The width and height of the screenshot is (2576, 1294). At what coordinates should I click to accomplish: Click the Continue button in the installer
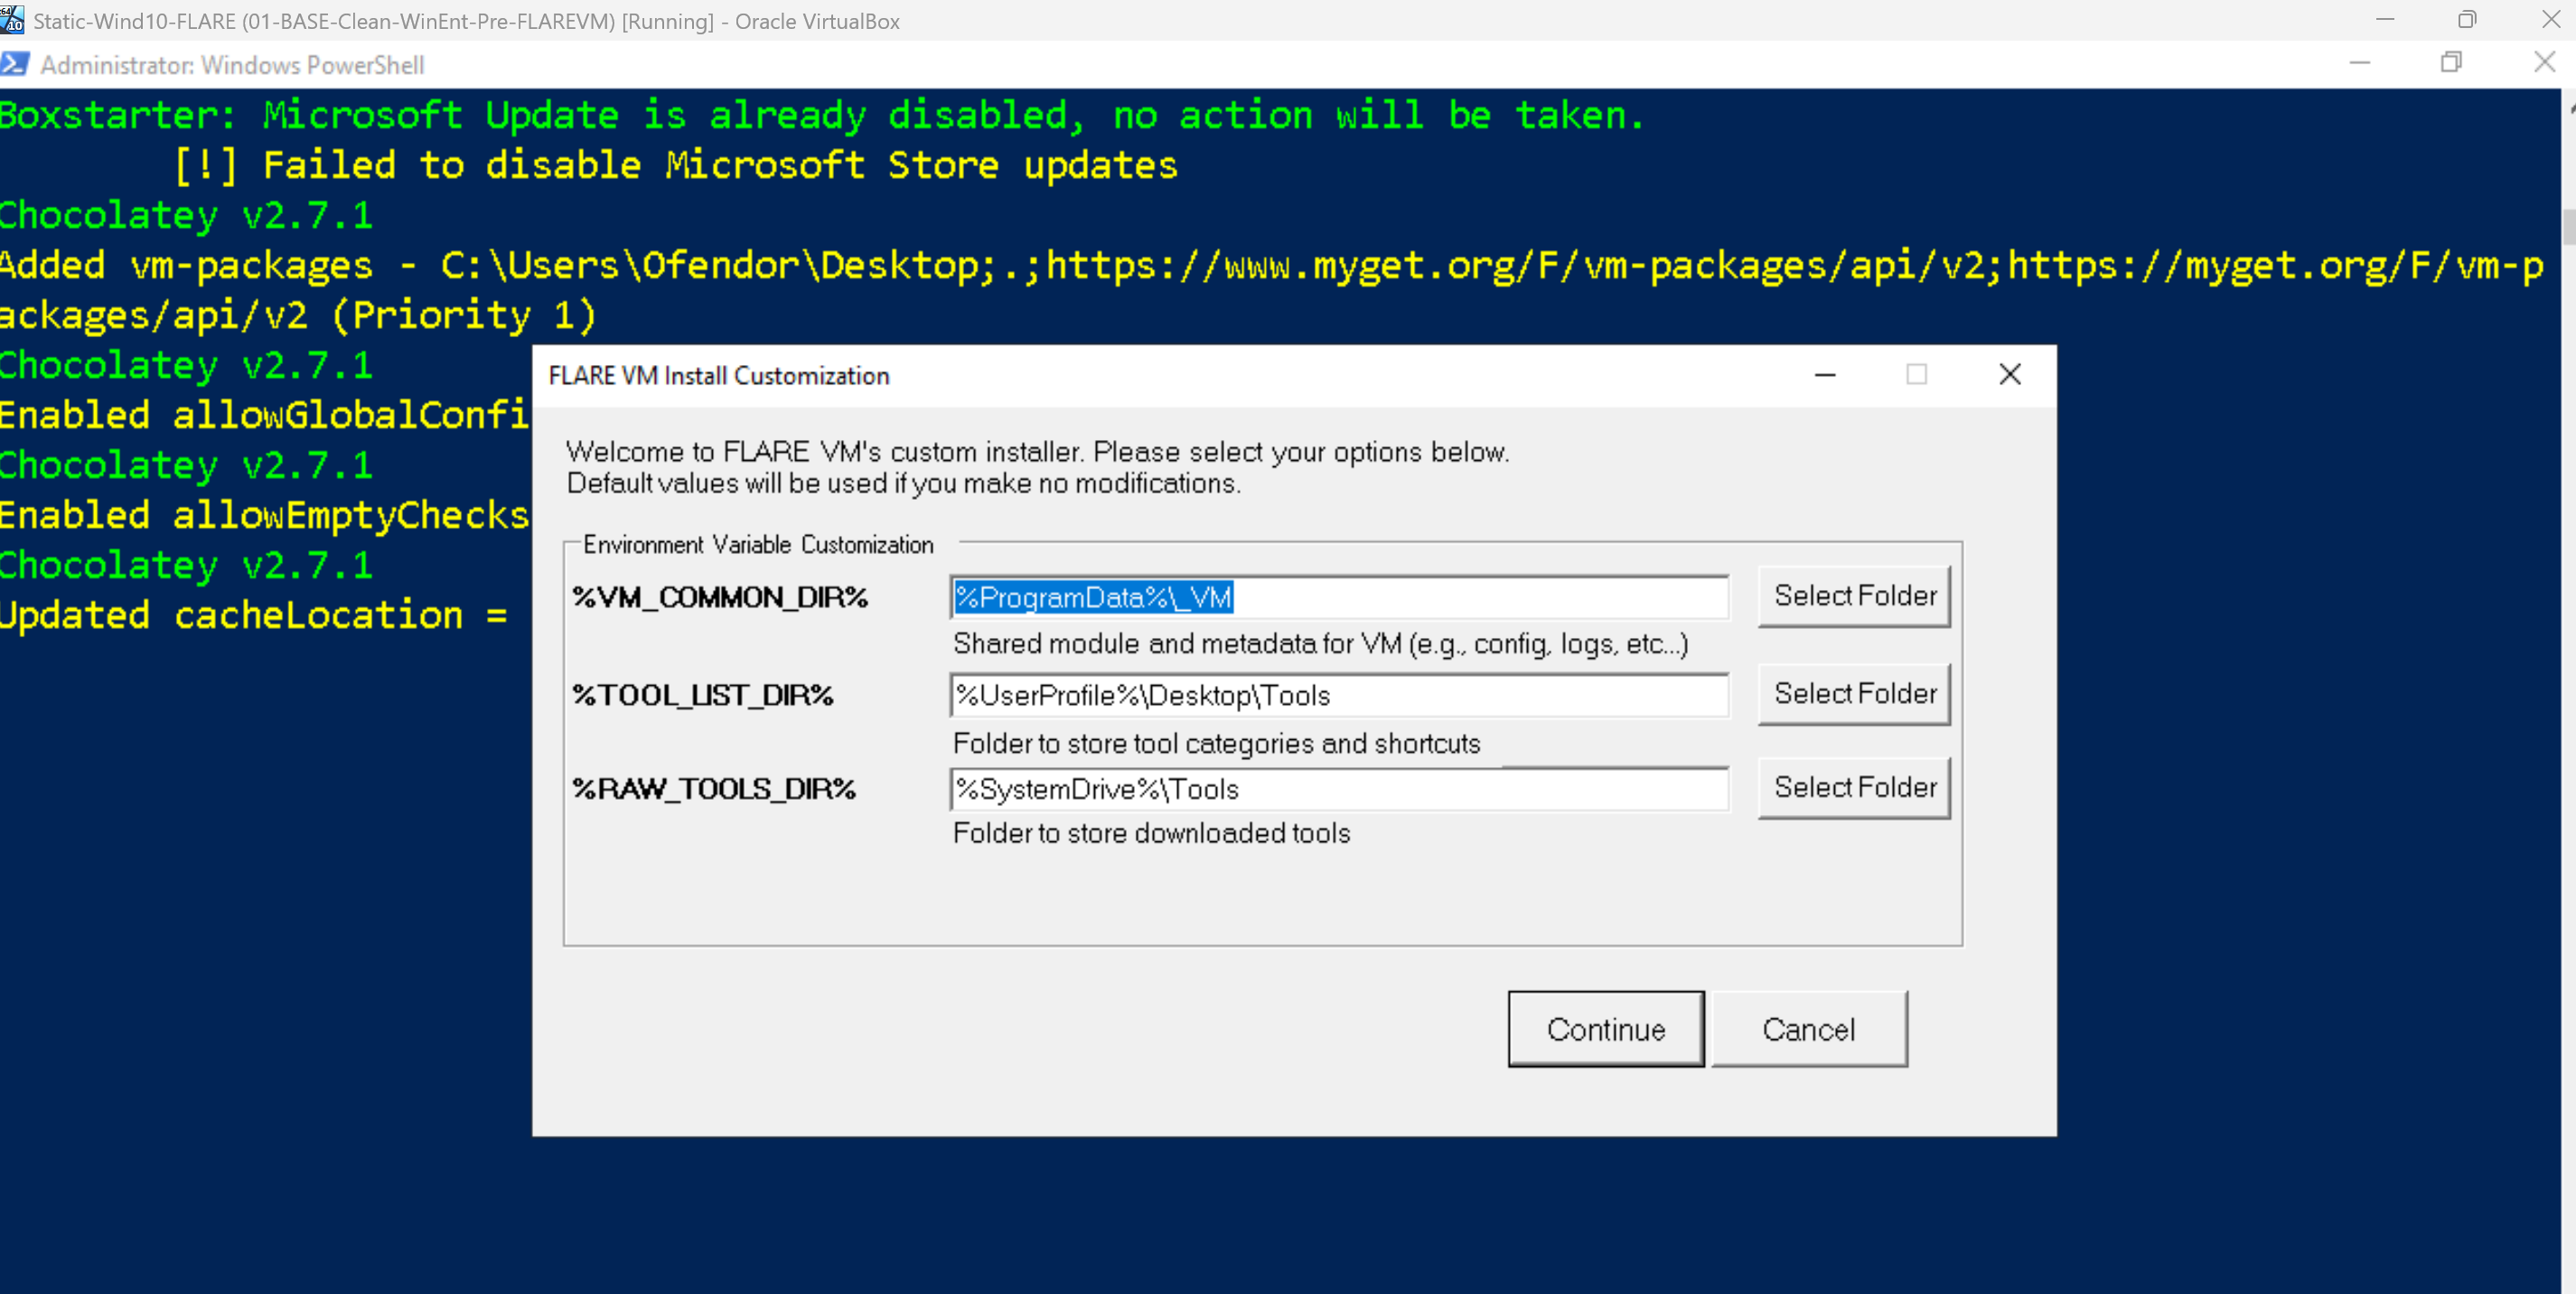(1605, 1029)
